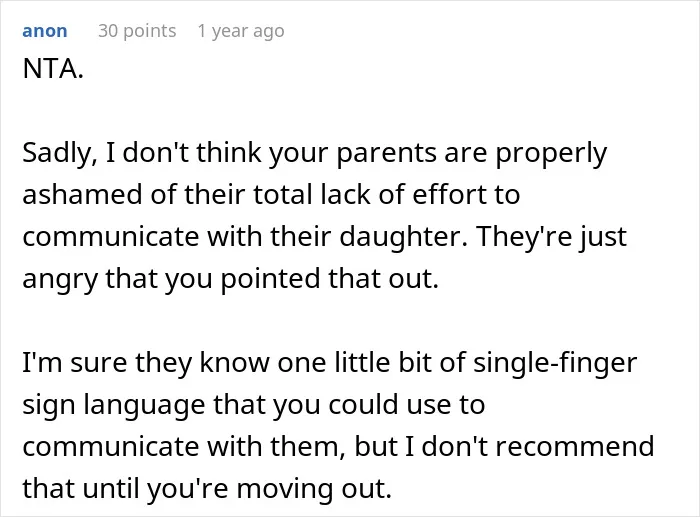Click the word single-finger
The width and height of the screenshot is (700, 517).
555,363
